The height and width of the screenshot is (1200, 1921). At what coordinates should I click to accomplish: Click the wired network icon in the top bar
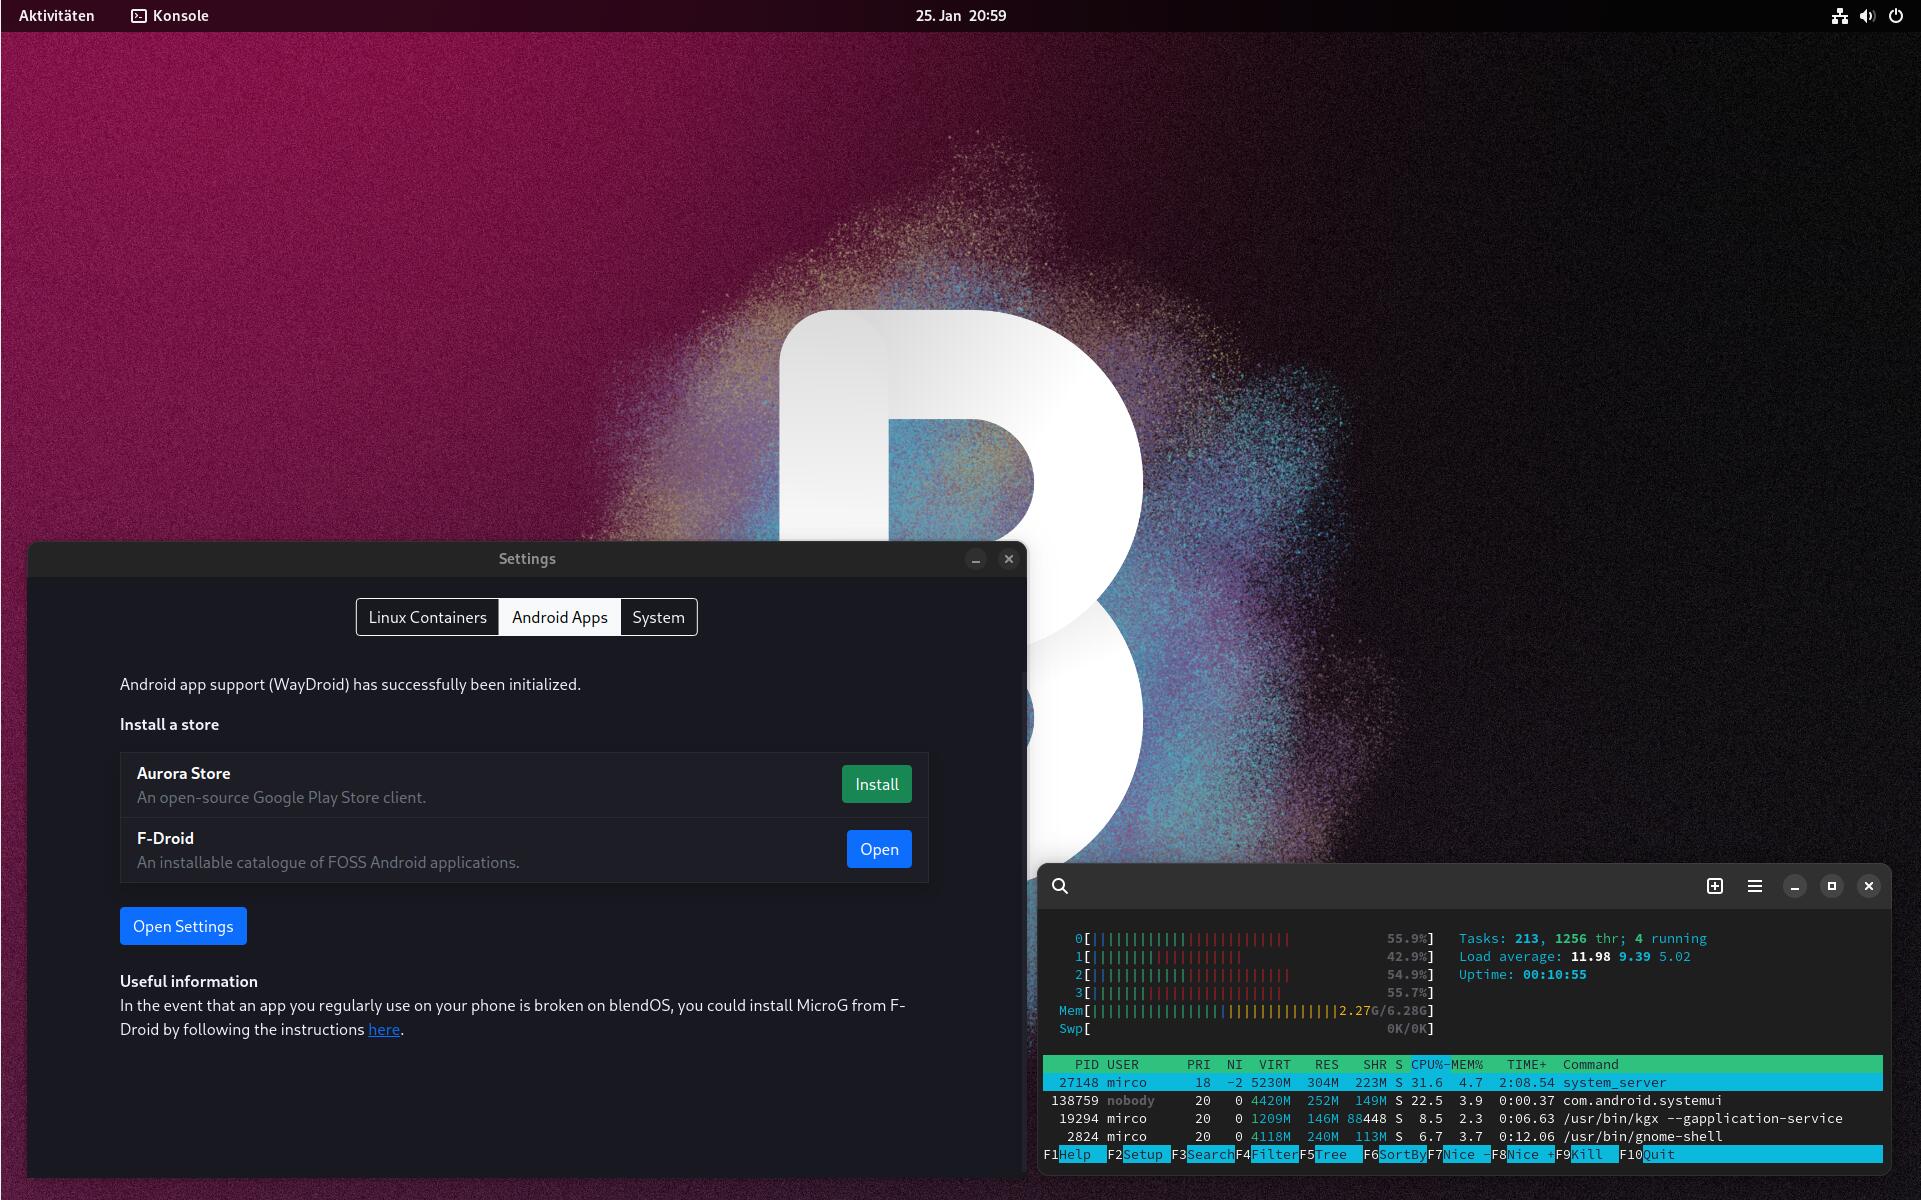pos(1840,15)
